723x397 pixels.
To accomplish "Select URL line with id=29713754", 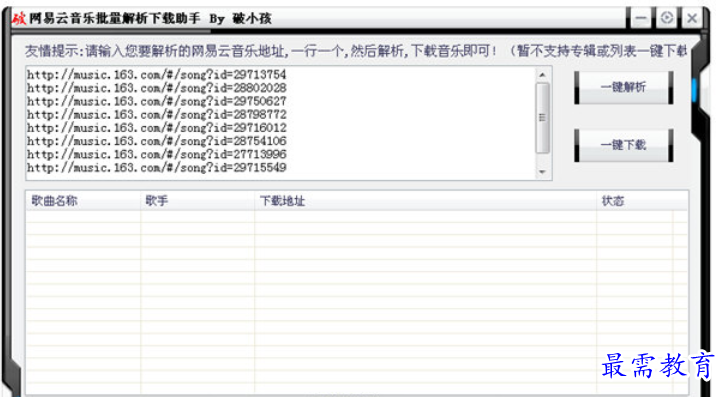I will 157,74.
